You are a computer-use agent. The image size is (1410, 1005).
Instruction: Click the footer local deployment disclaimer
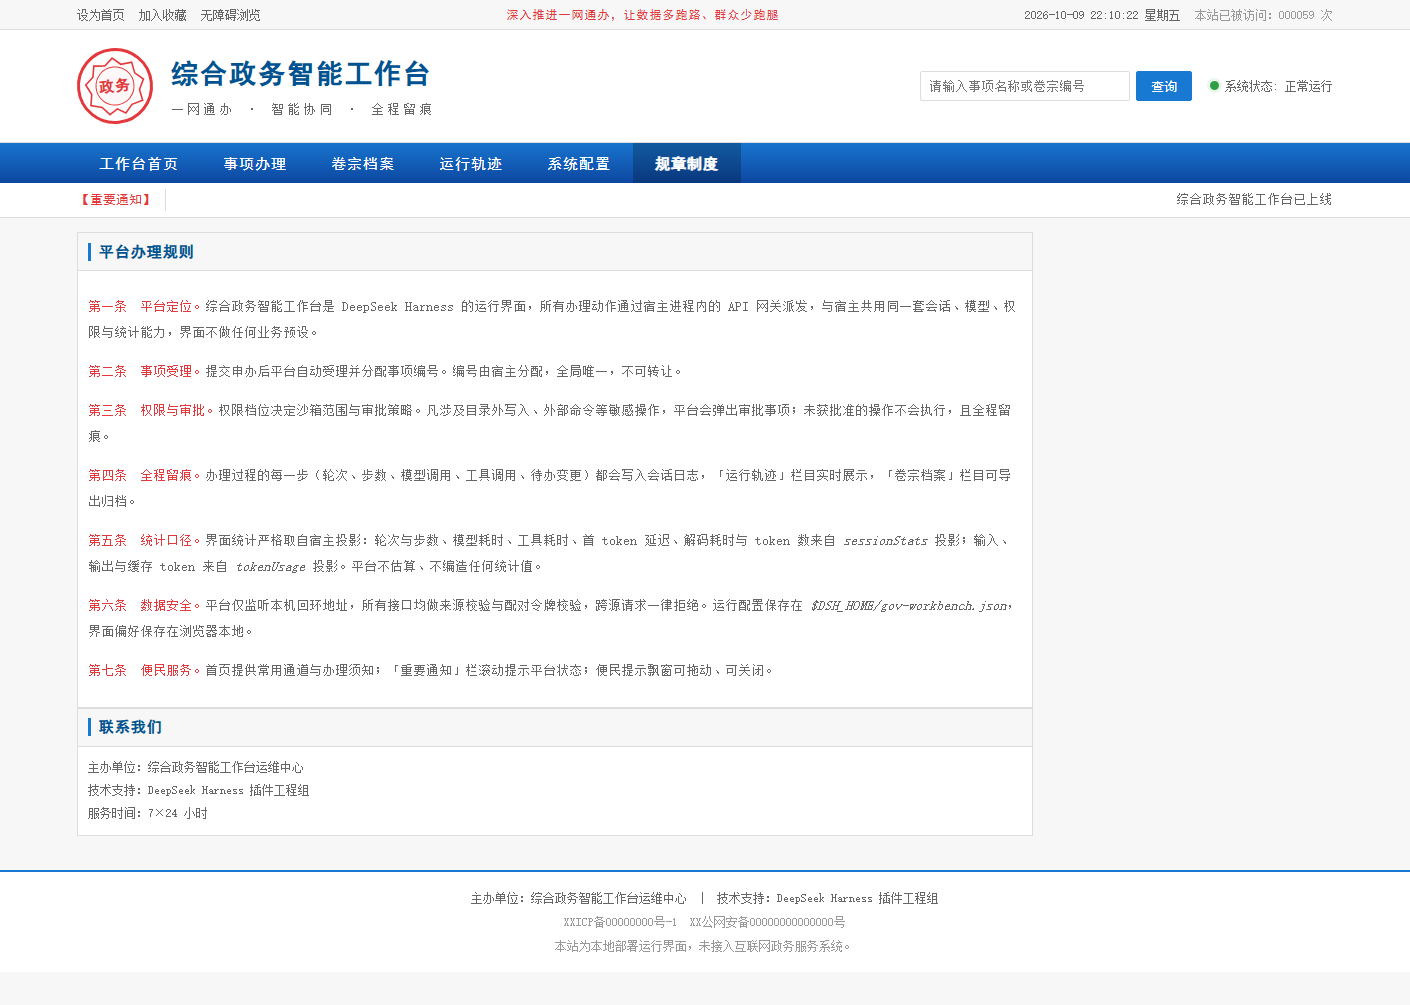point(704,946)
